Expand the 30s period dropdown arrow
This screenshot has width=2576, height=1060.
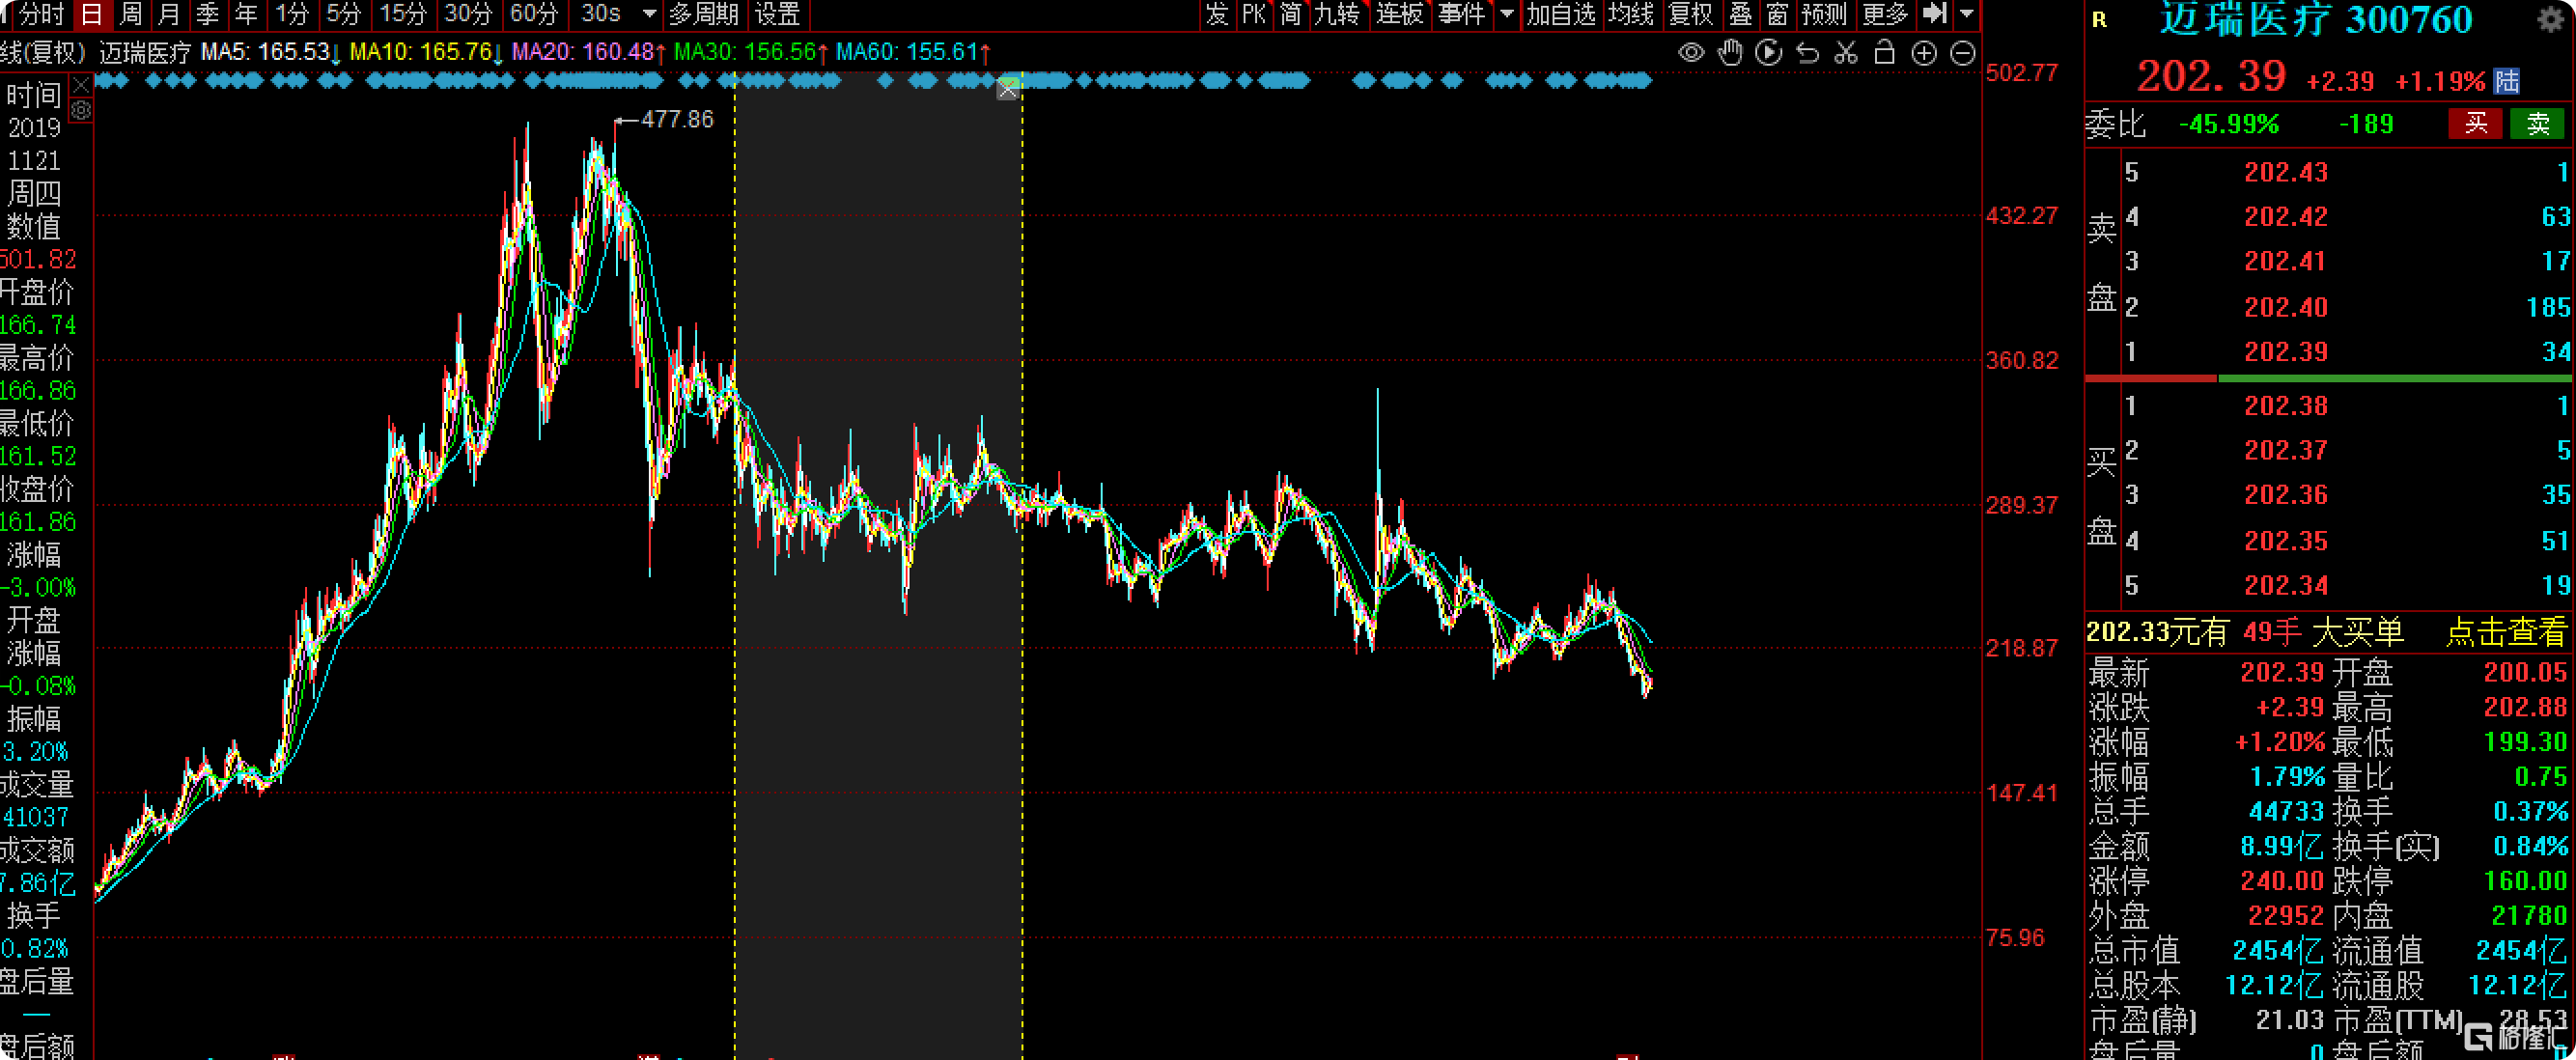(x=649, y=14)
